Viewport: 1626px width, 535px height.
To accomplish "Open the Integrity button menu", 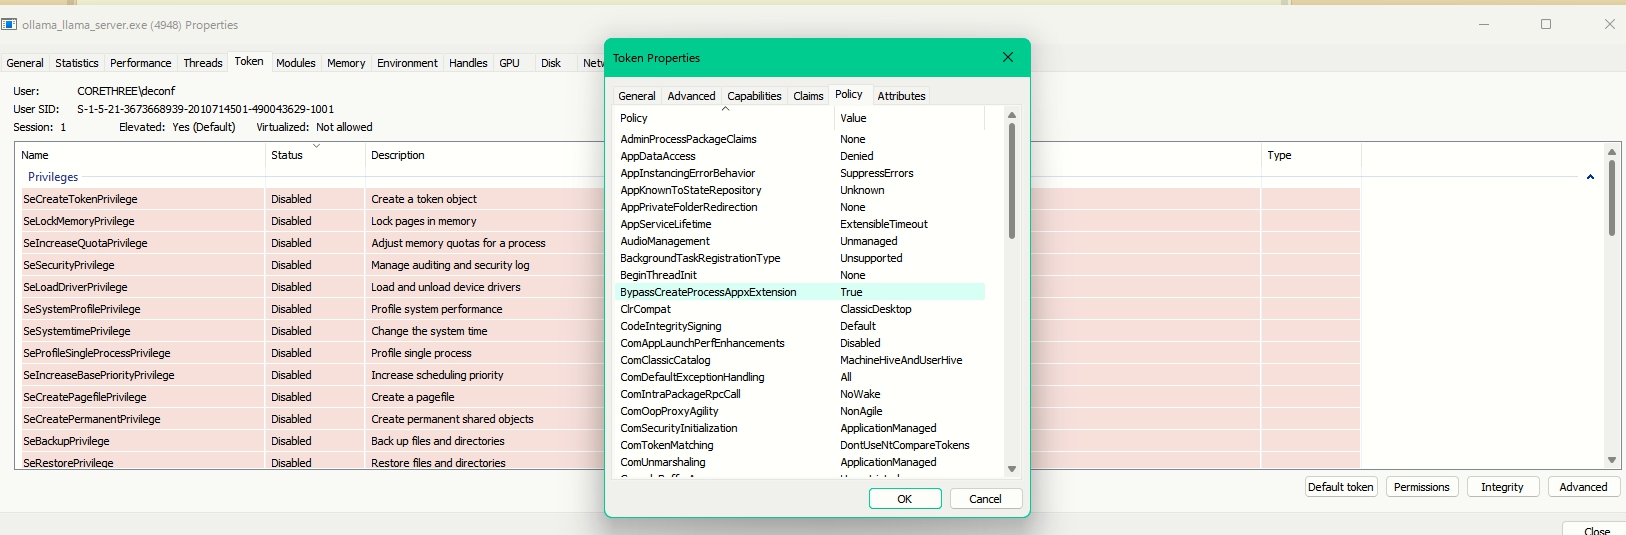I will point(1502,487).
